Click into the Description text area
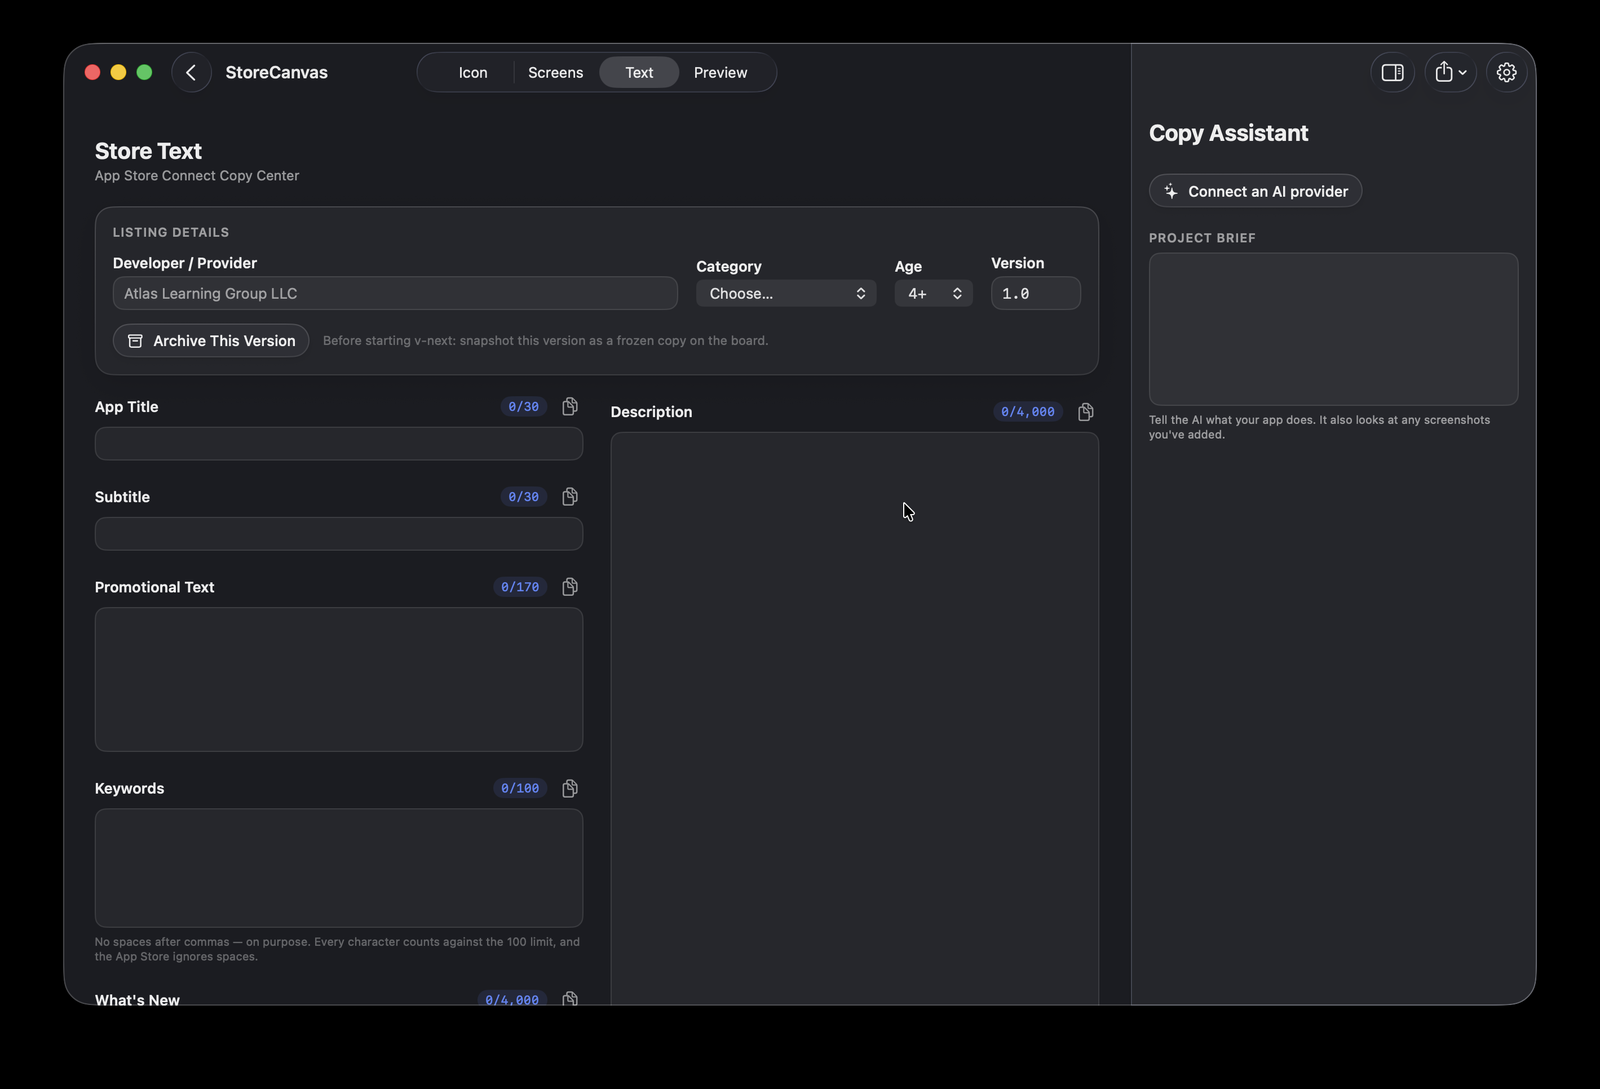The width and height of the screenshot is (1600, 1089). 854,718
